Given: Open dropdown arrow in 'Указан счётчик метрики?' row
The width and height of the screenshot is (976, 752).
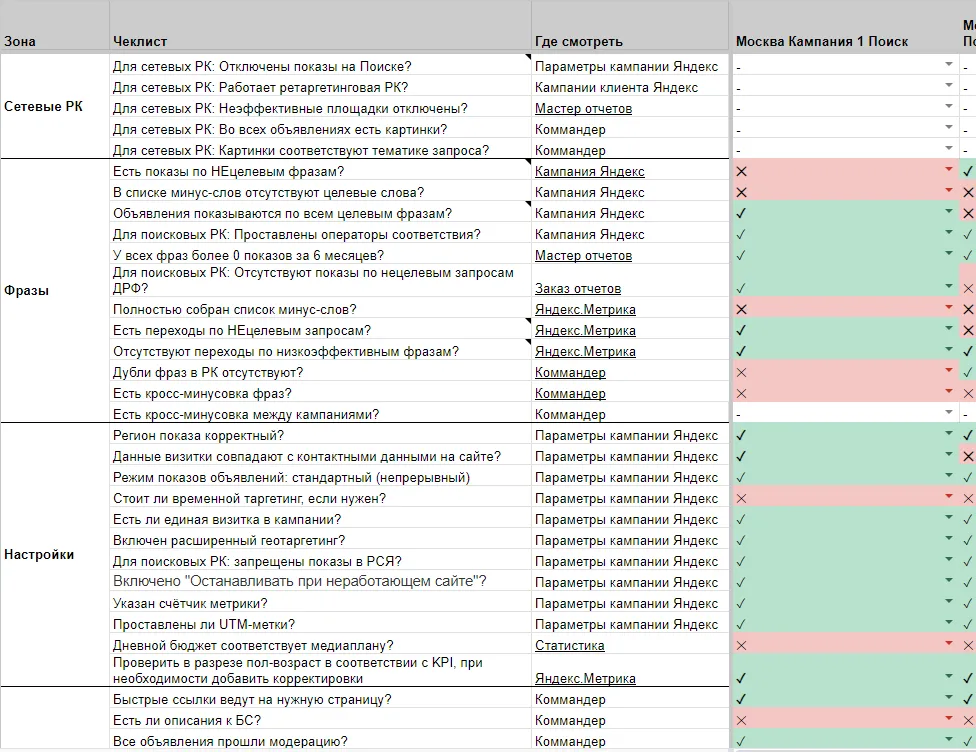Looking at the screenshot, I should coord(949,601).
